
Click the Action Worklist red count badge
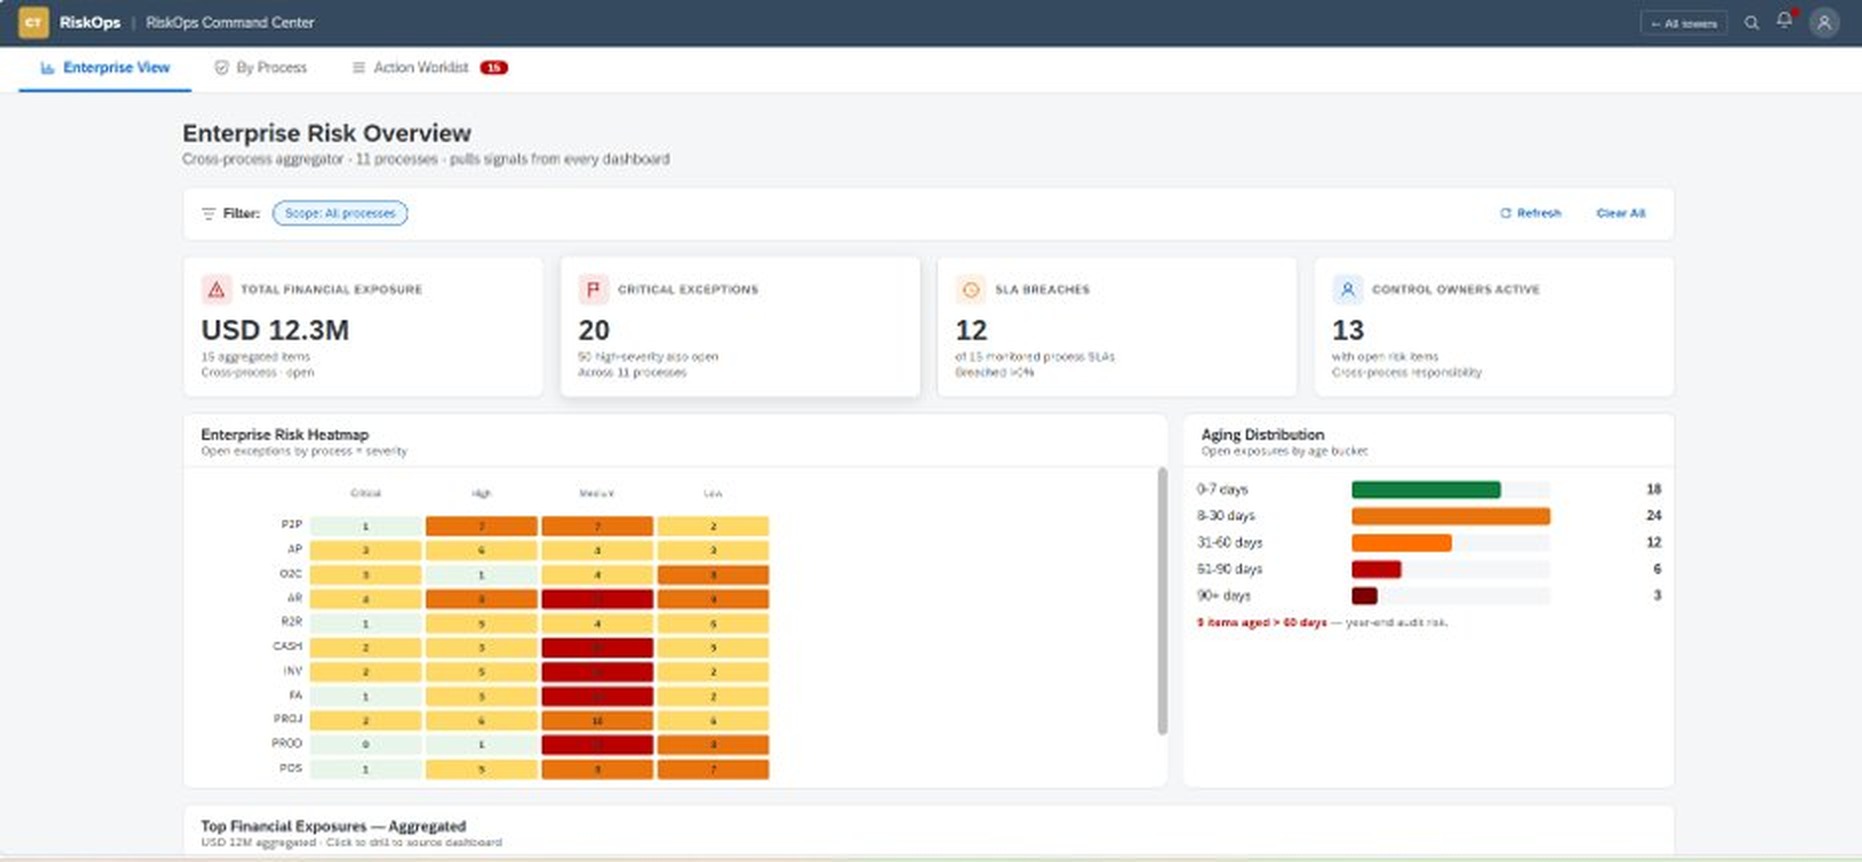(x=494, y=68)
